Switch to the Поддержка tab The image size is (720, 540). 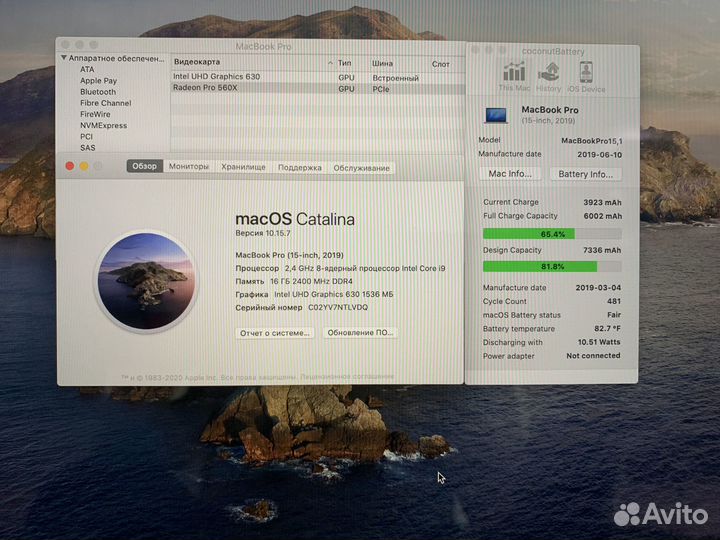[x=299, y=168]
